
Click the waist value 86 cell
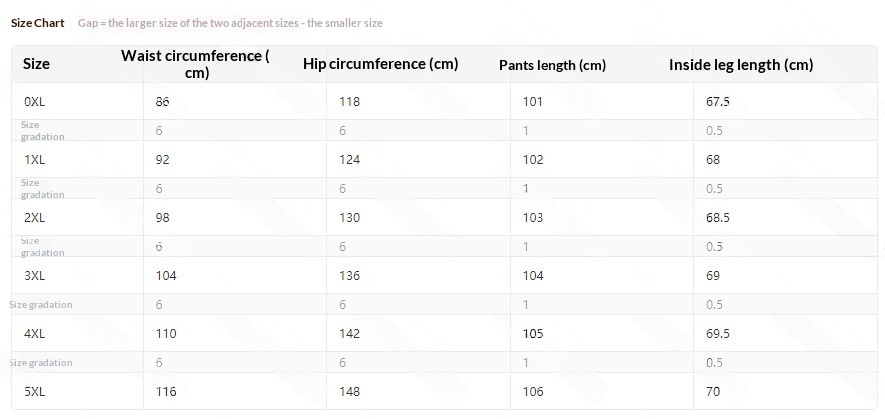tap(163, 102)
